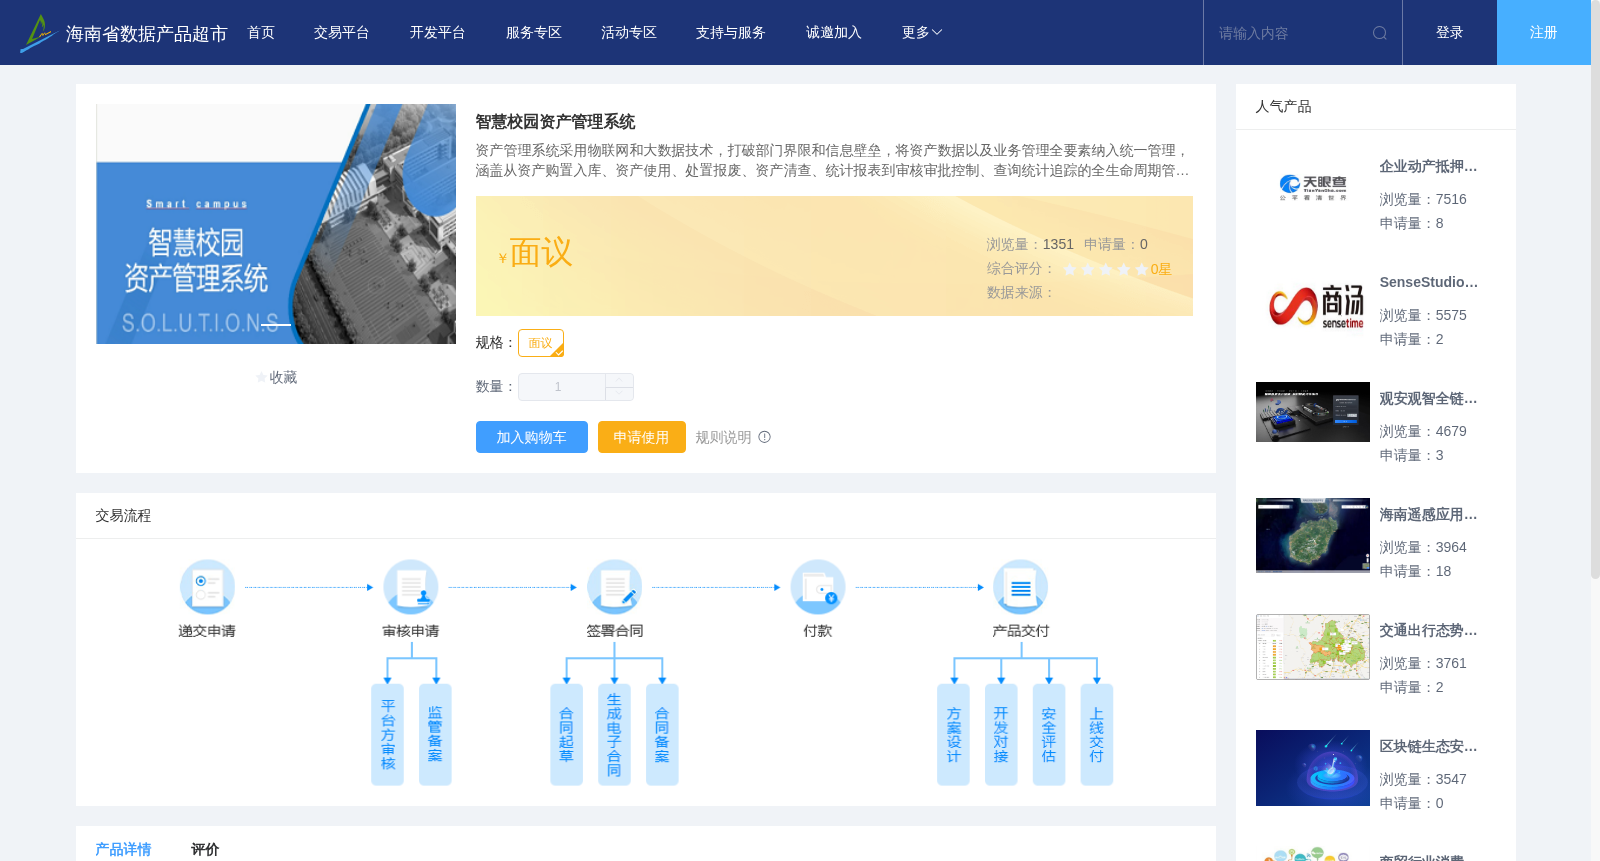Screen dimensions: 1600x861
Task: Click the 安全评估 sub-step box
Action: (1049, 735)
